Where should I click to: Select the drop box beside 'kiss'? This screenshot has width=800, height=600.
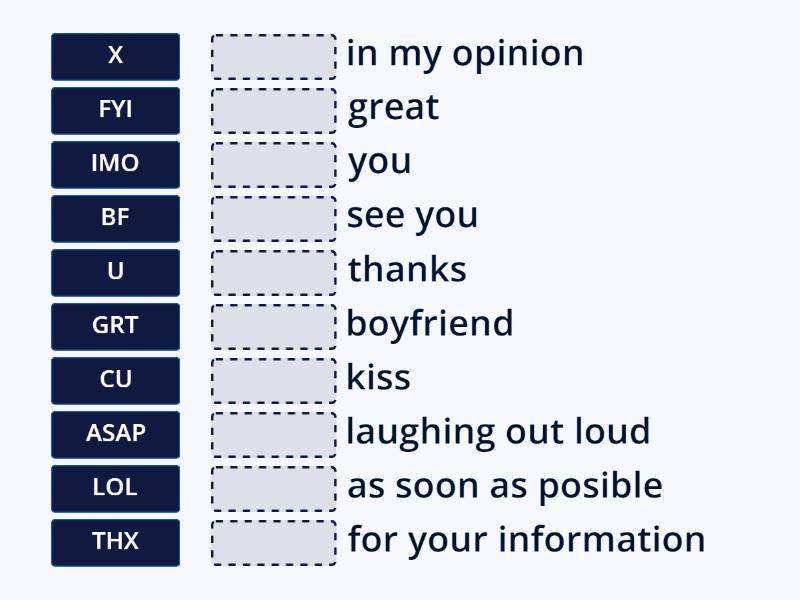point(272,380)
